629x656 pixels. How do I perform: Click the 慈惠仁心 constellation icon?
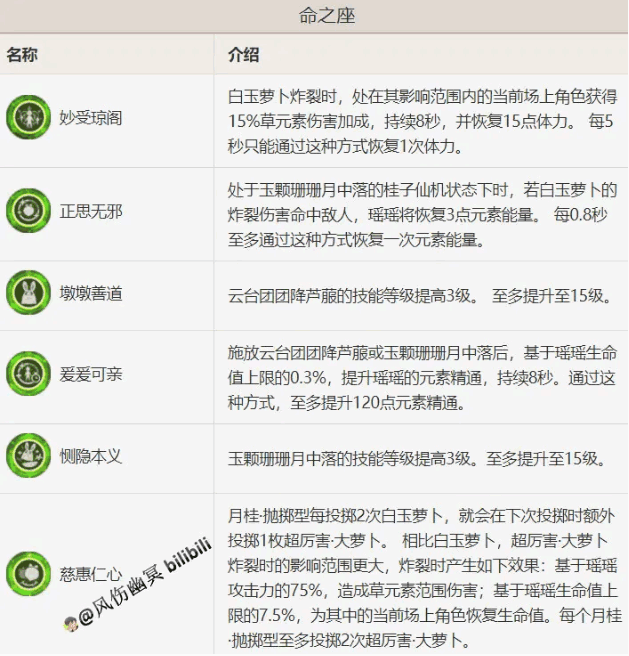pyautogui.click(x=28, y=574)
